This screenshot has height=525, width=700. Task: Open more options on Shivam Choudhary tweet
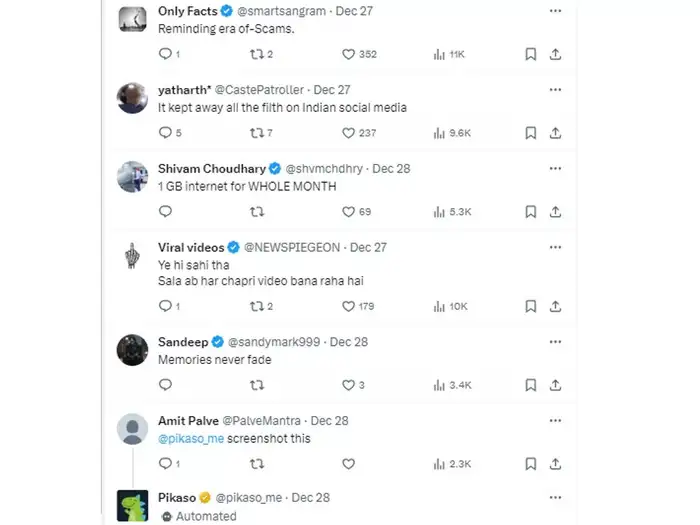(x=555, y=169)
